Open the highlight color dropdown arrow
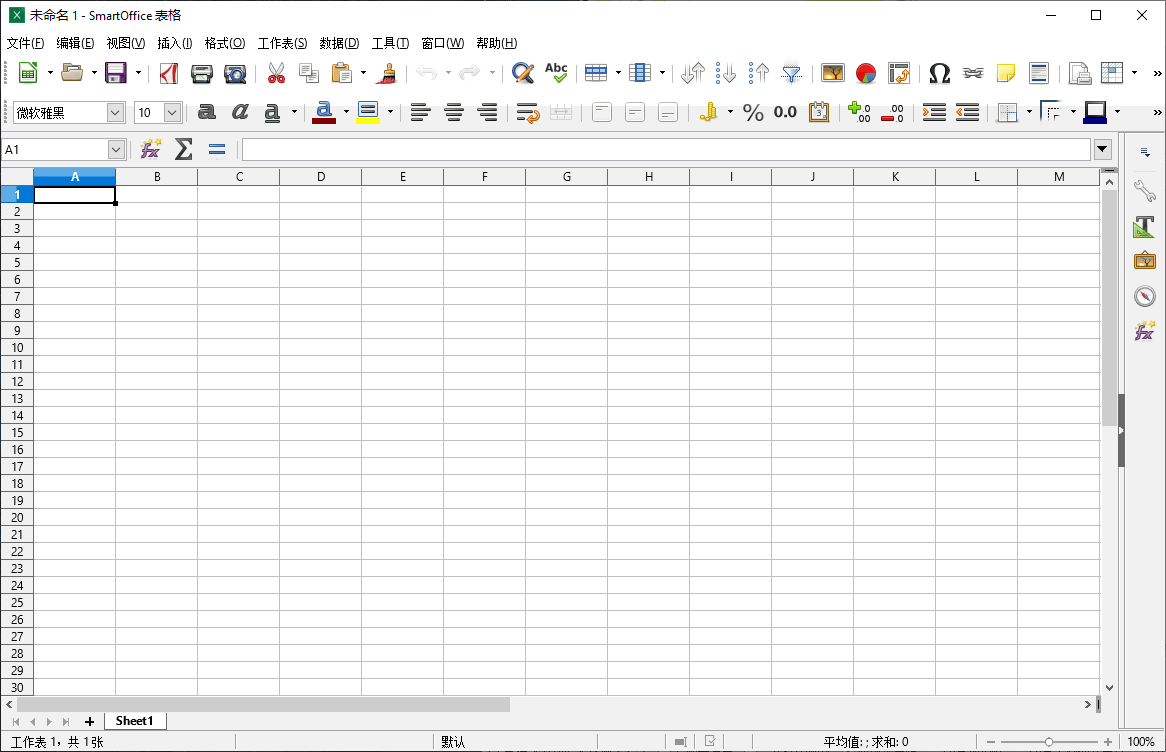This screenshot has height=752, width=1166. 390,112
